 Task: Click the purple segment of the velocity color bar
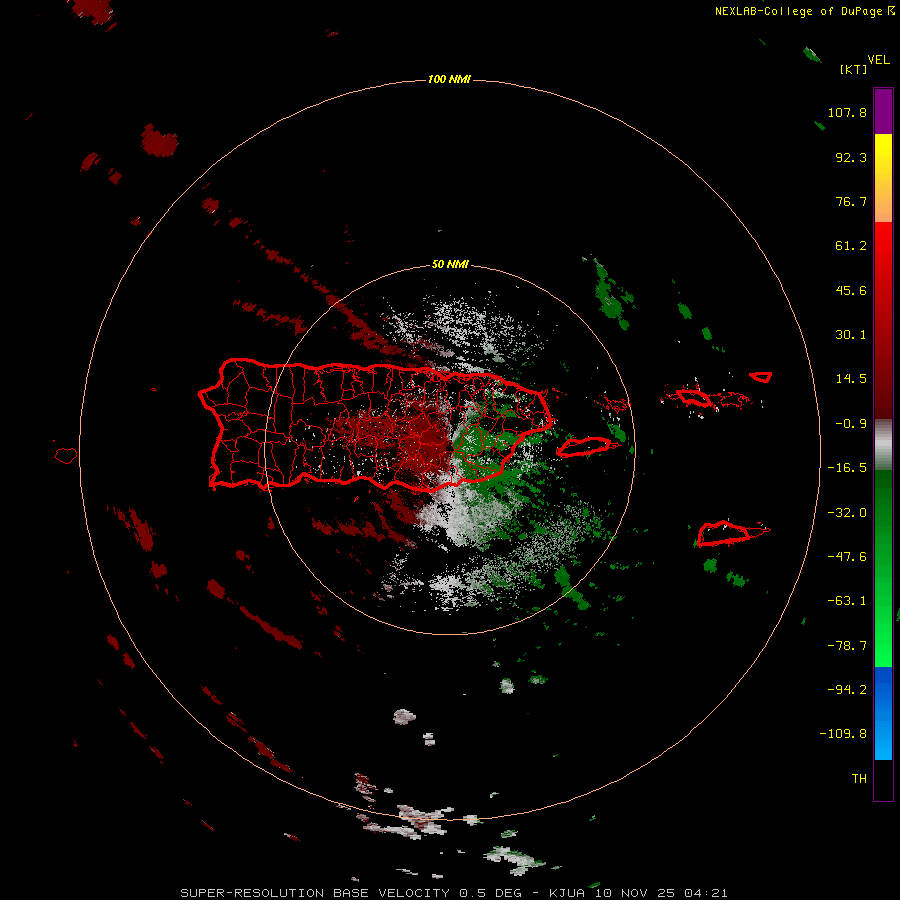click(x=883, y=111)
